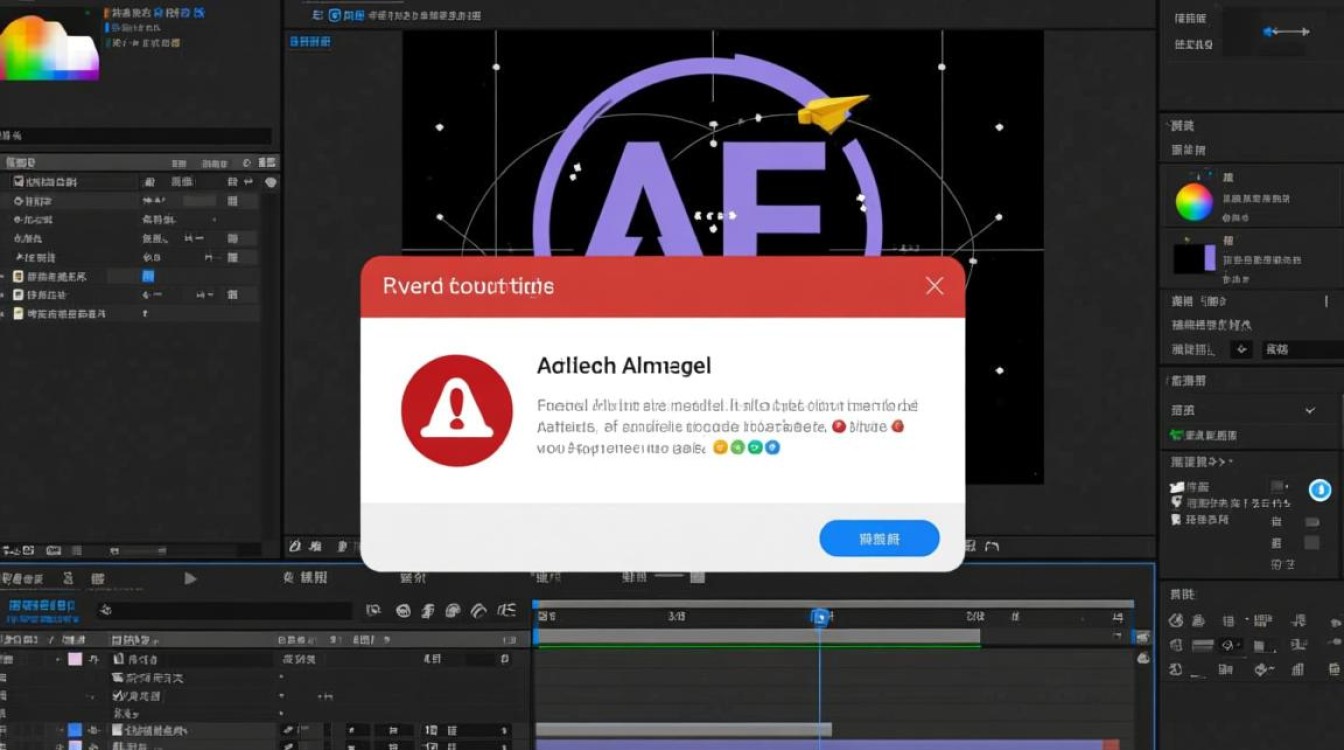1344x750 pixels.
Task: Click the pink color label on the timeline layer
Action: pos(75,659)
